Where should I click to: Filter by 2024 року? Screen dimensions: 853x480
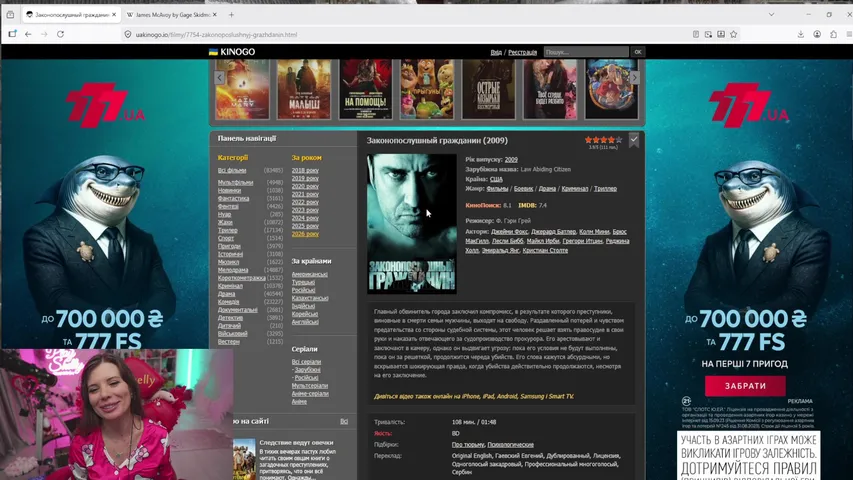[x=305, y=218]
